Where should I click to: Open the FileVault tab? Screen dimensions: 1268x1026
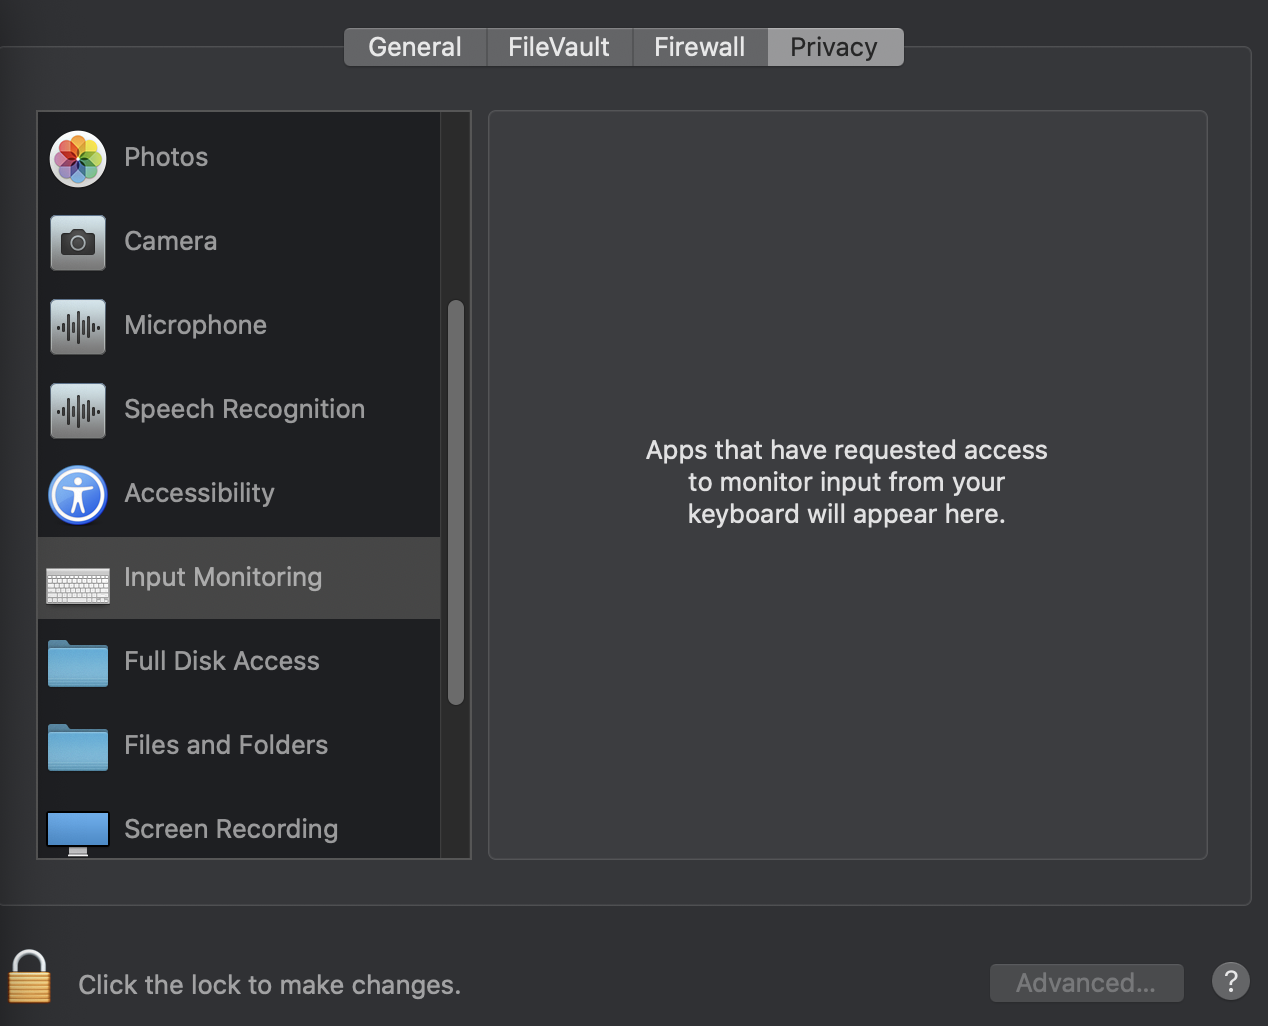click(x=559, y=47)
